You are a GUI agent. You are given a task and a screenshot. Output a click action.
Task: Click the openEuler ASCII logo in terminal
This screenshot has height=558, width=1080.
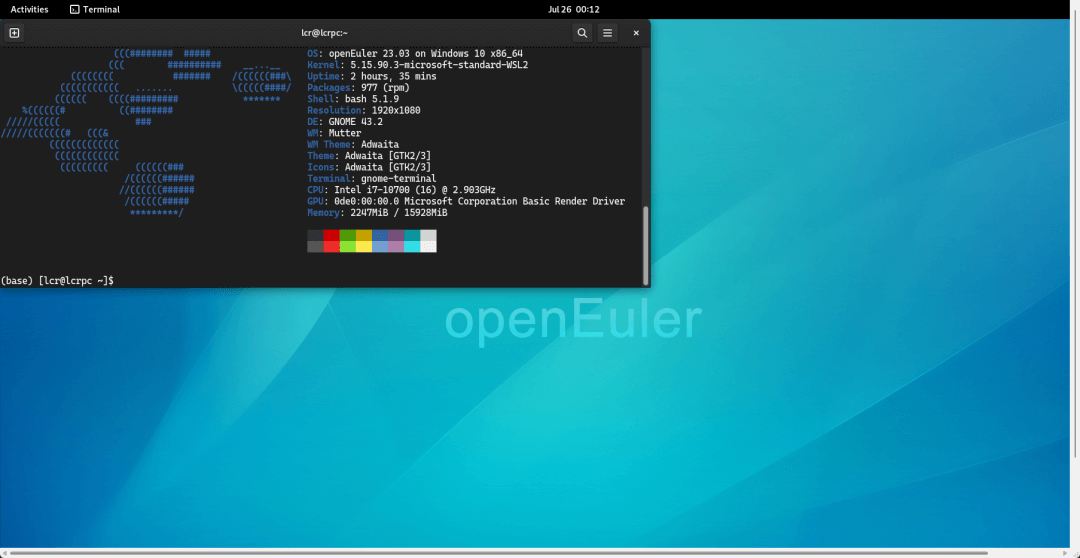click(x=150, y=130)
